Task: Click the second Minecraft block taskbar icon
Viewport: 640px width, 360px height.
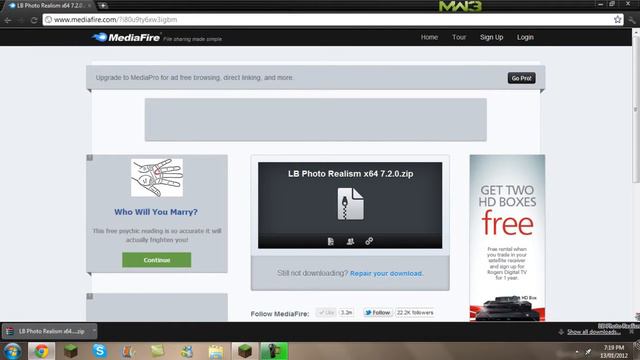Action: [x=245, y=351]
